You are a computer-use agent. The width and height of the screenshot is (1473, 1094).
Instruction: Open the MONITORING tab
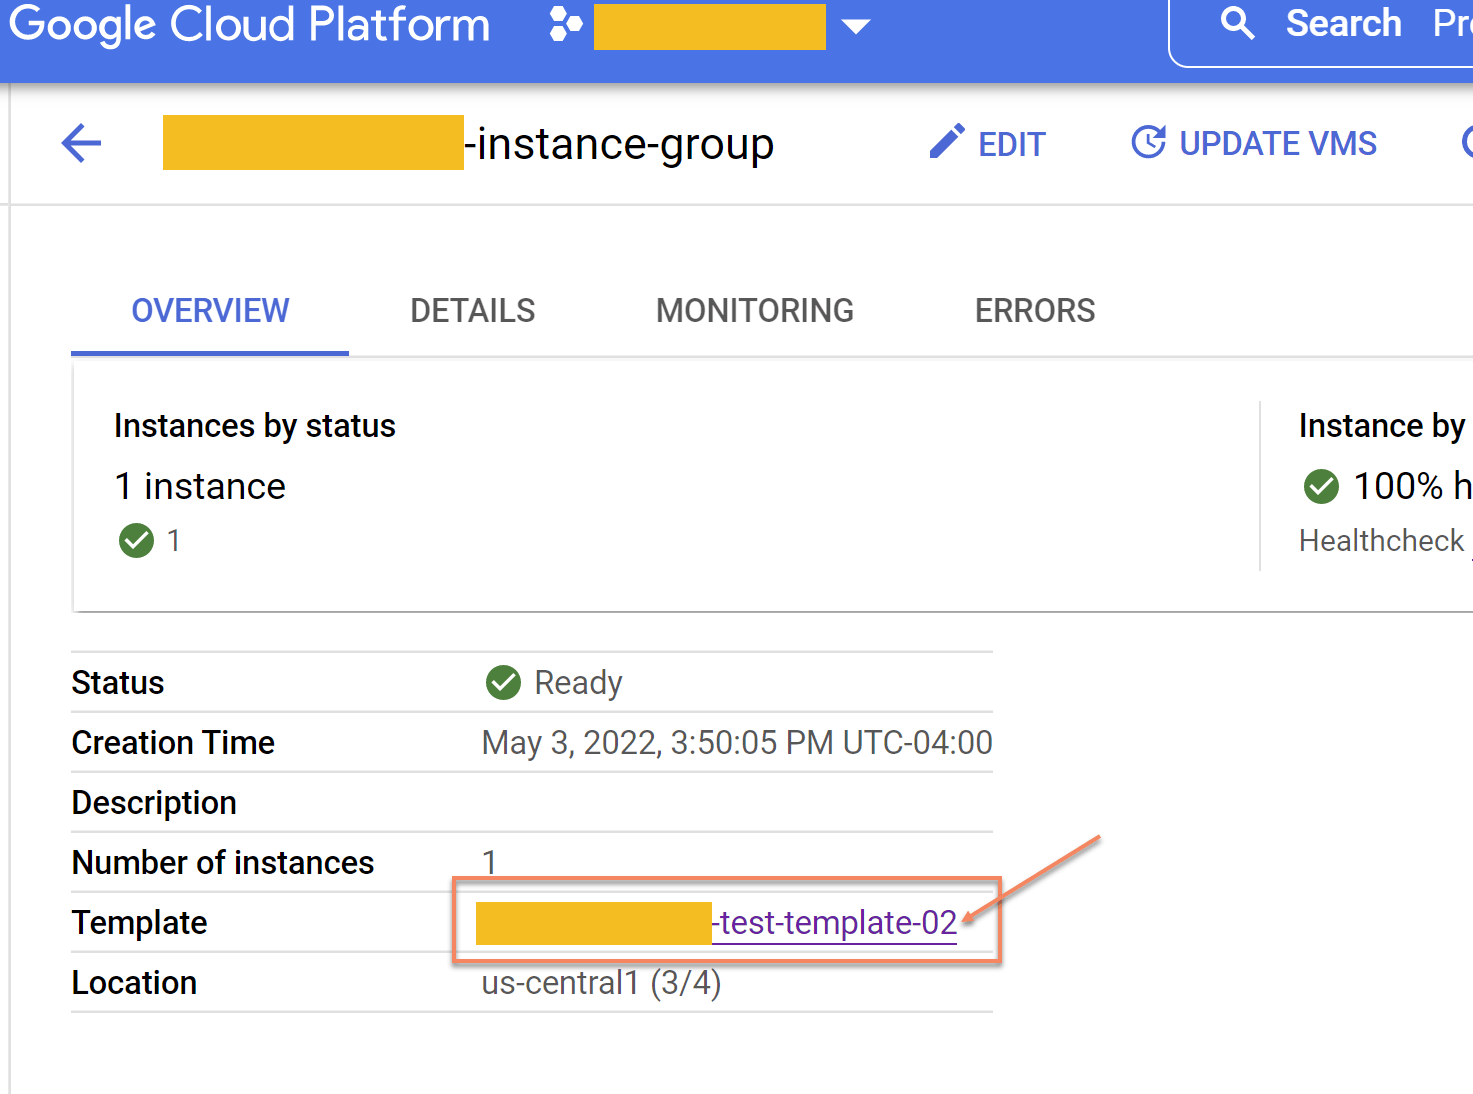coord(754,311)
